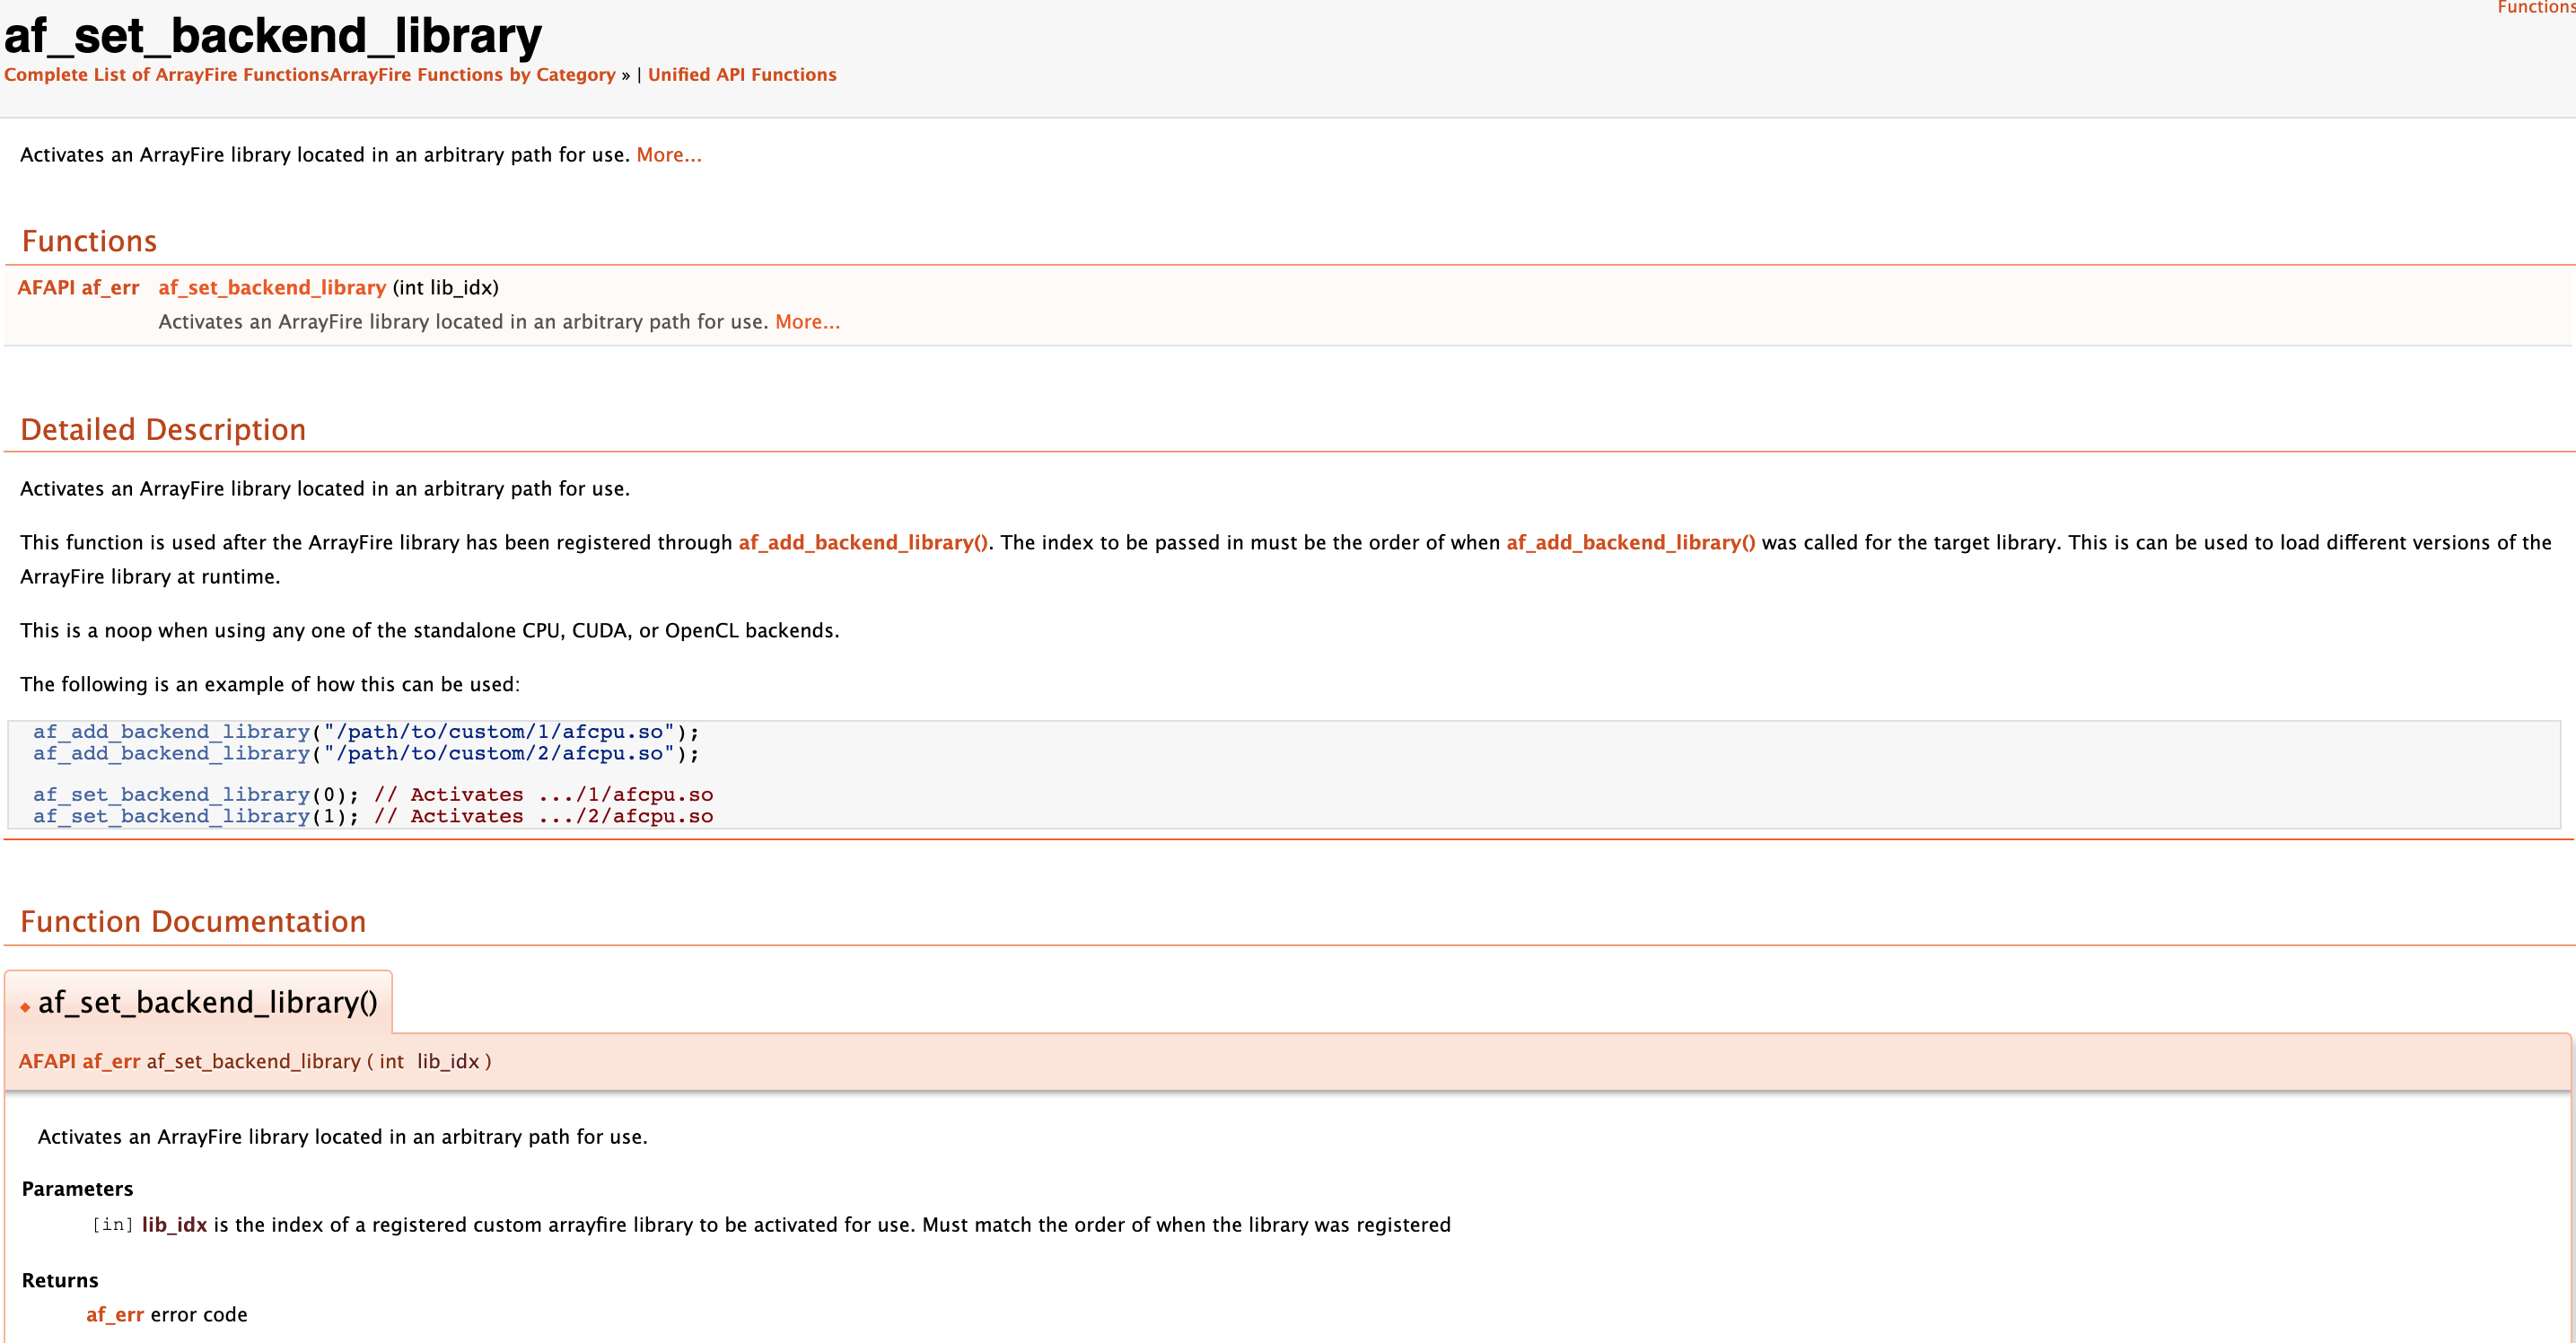
Task: Click More... in the Functions table description
Action: tap(807, 322)
